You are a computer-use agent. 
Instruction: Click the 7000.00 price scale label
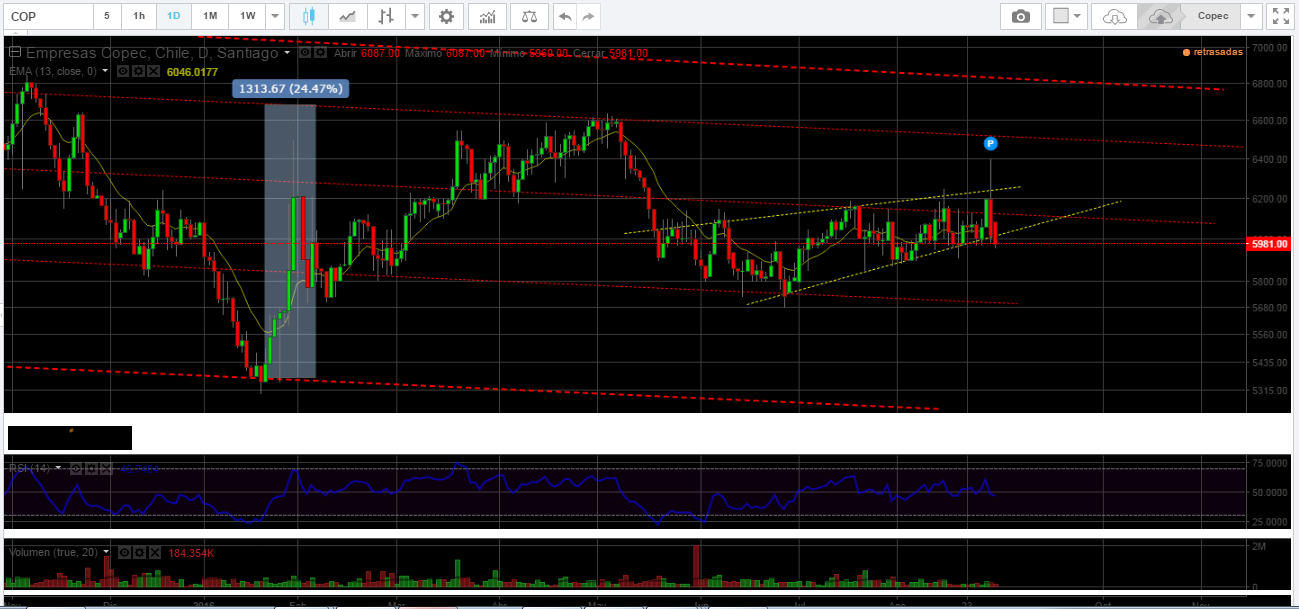point(1269,48)
